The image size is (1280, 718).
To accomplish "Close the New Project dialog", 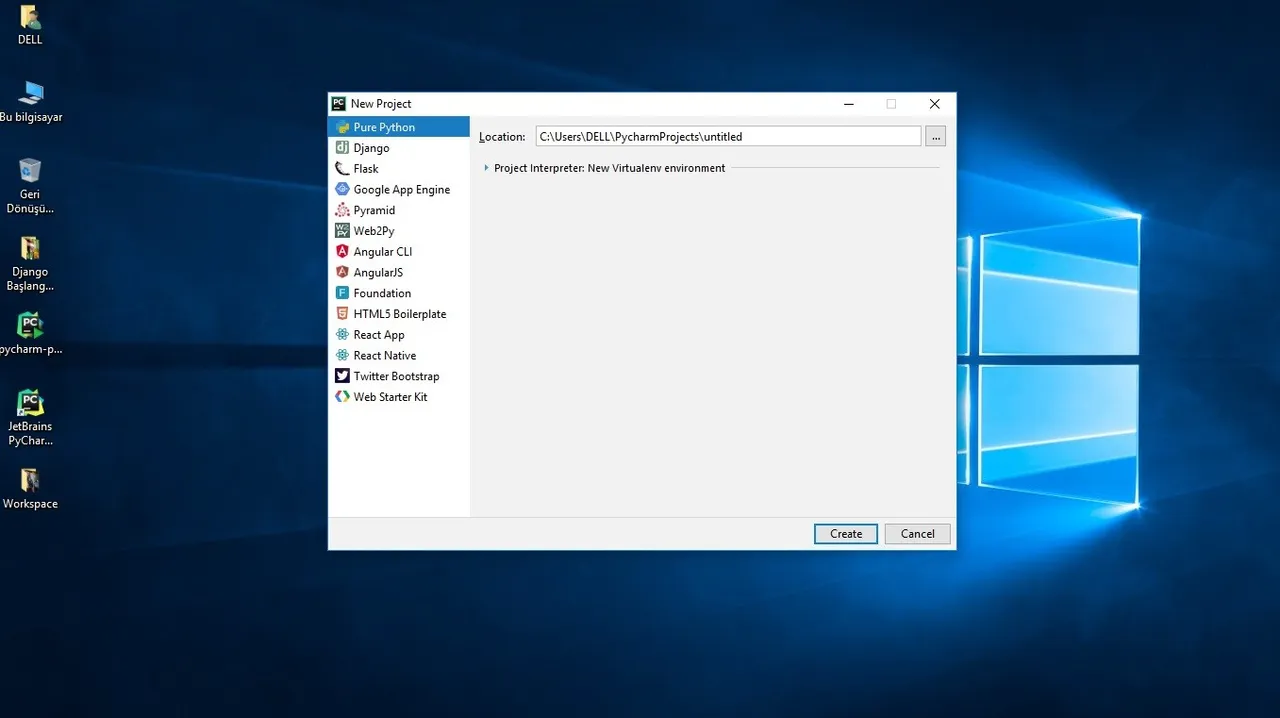I will [934, 104].
